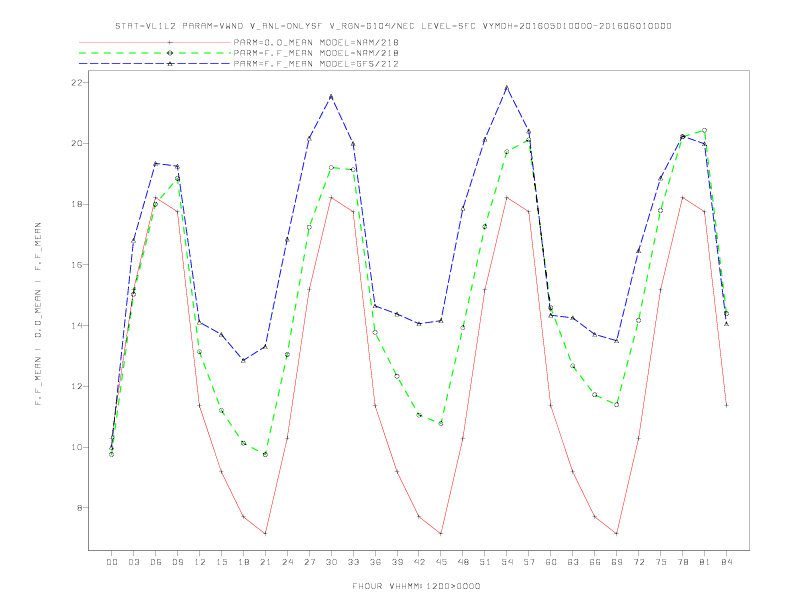Click y-axis tick value 10
The width and height of the screenshot is (792, 612).
click(77, 447)
